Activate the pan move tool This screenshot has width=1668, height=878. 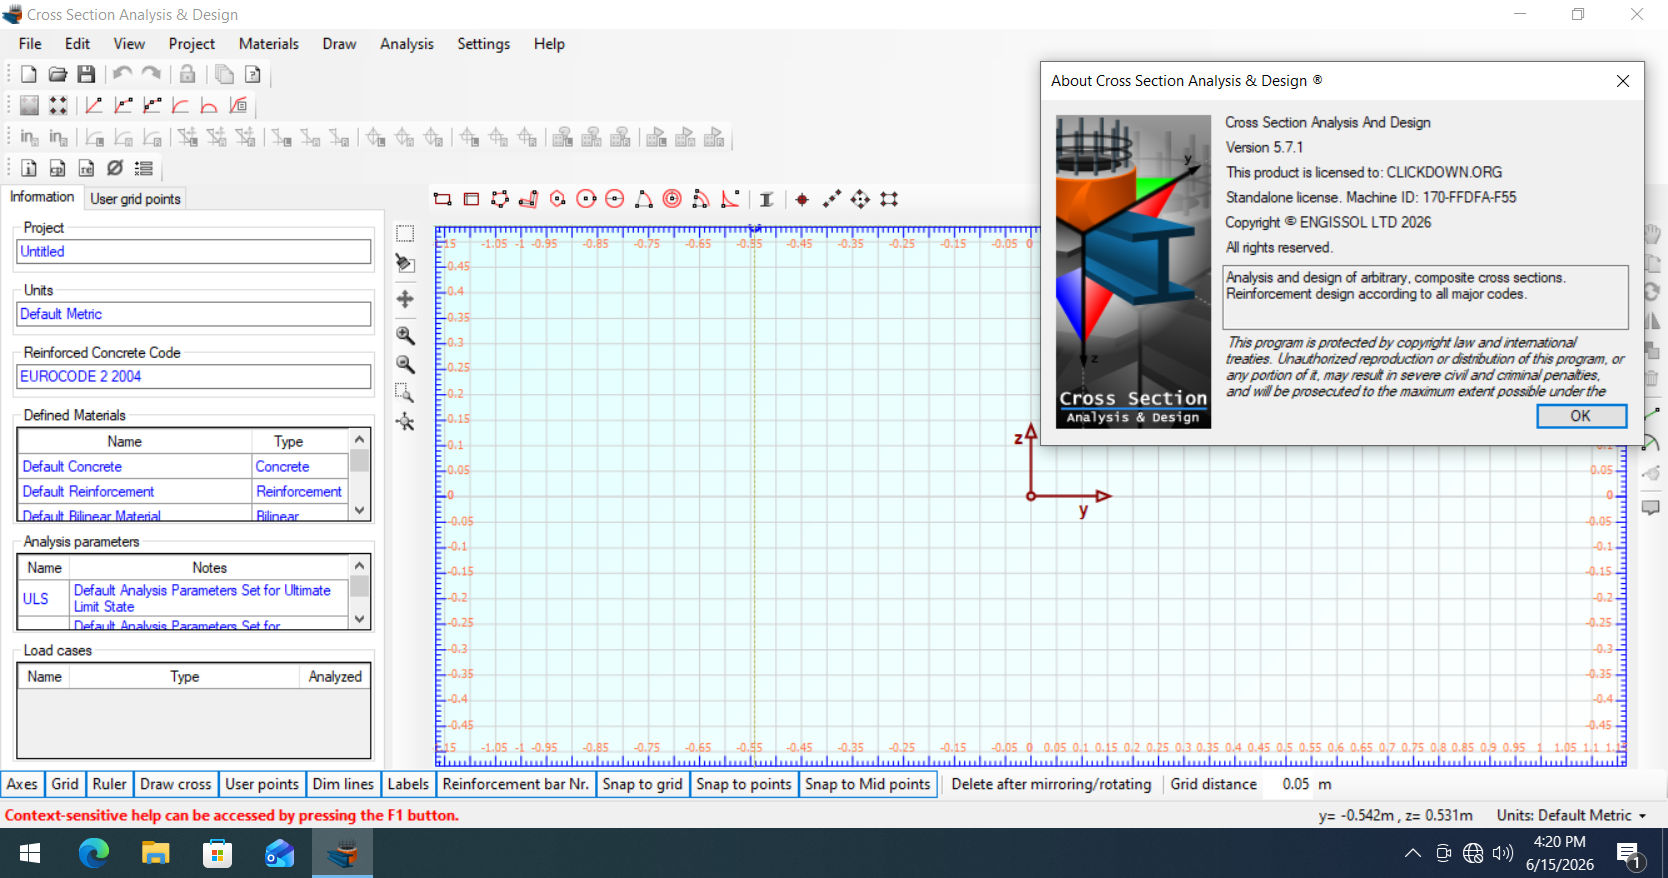tap(405, 299)
